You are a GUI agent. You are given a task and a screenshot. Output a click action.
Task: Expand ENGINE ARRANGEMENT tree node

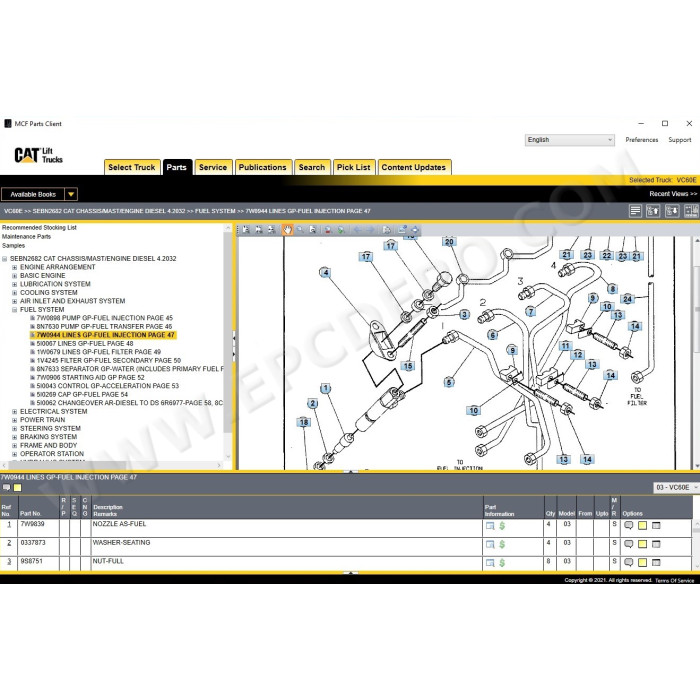14,267
